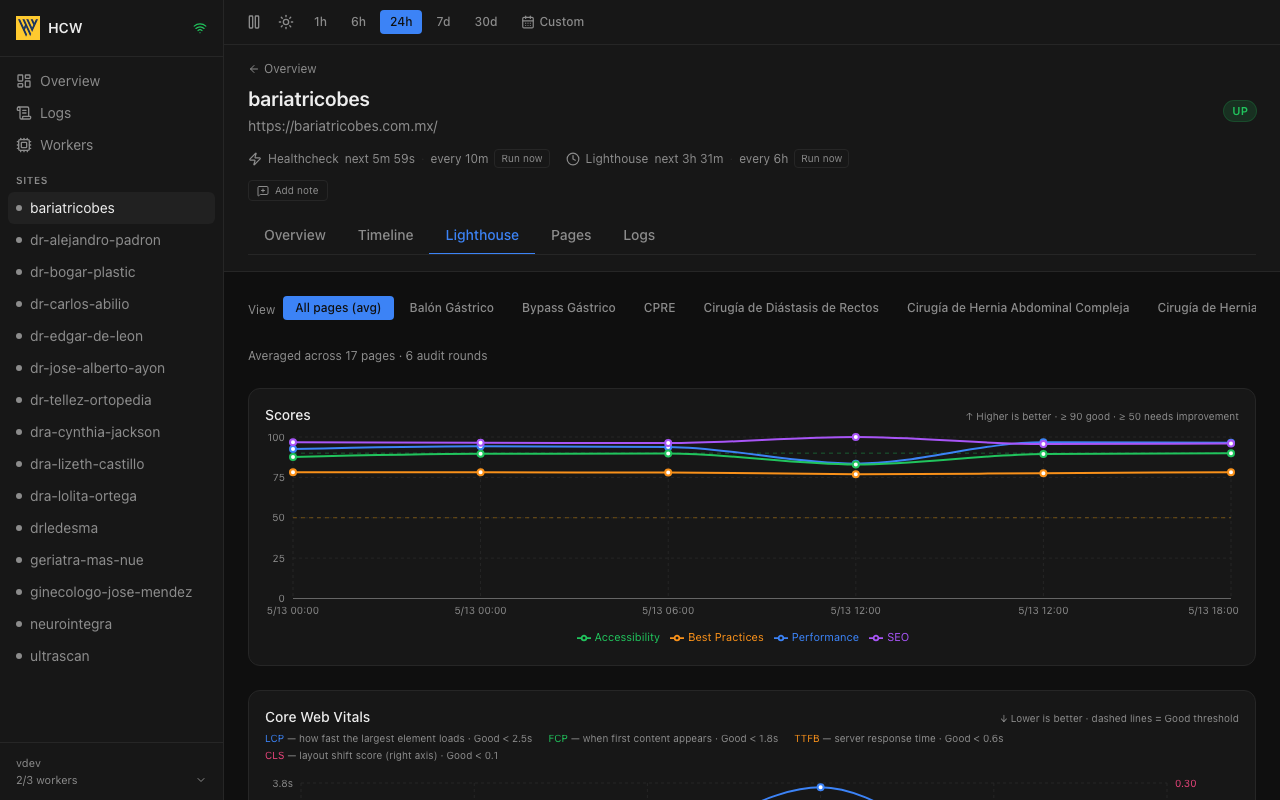
Task: Open the dra-lolita-ortega site
Action: [x=111, y=496]
